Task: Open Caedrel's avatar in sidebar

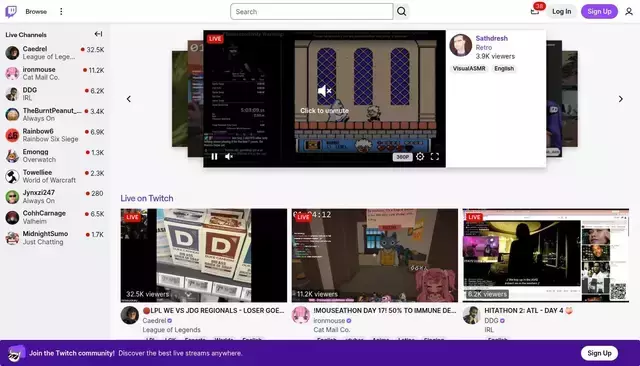Action: click(12, 53)
